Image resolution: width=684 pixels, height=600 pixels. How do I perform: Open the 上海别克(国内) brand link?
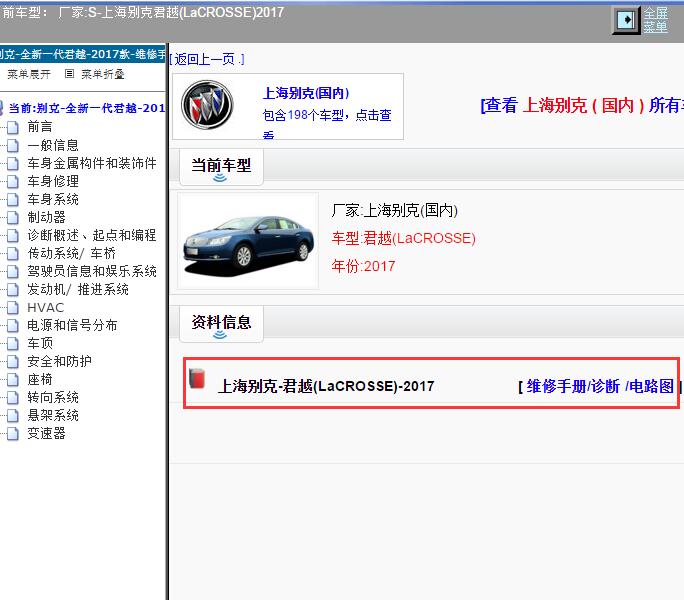click(306, 93)
